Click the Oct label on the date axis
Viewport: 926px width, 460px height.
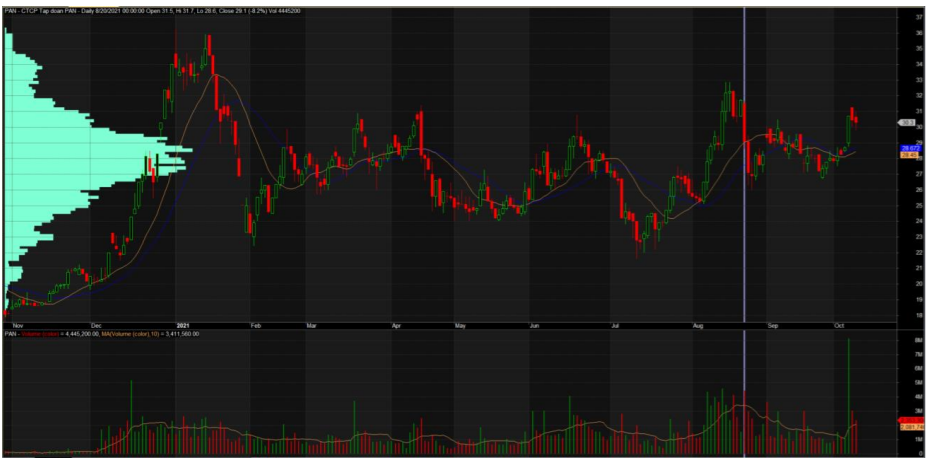837,325
